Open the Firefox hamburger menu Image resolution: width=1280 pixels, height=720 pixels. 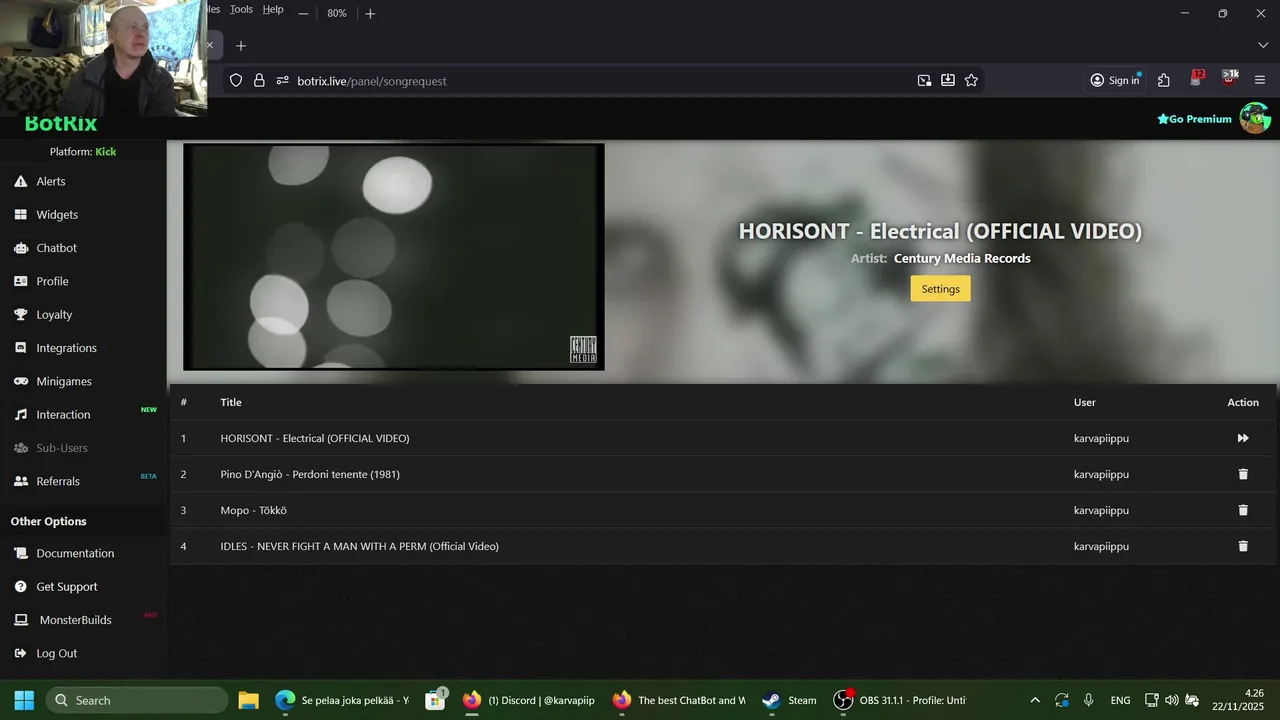[x=1260, y=80]
